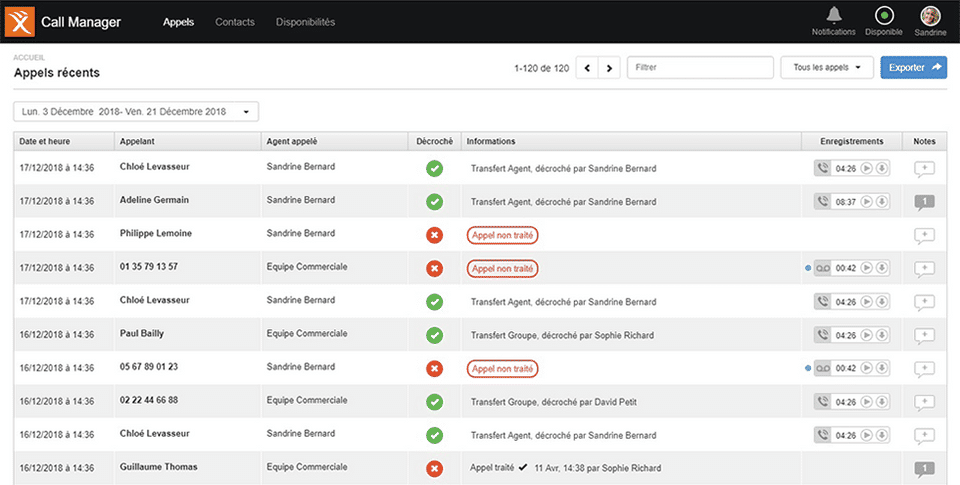Open the note on Adeline Germain's call
This screenshot has width=960, height=485.
point(924,202)
